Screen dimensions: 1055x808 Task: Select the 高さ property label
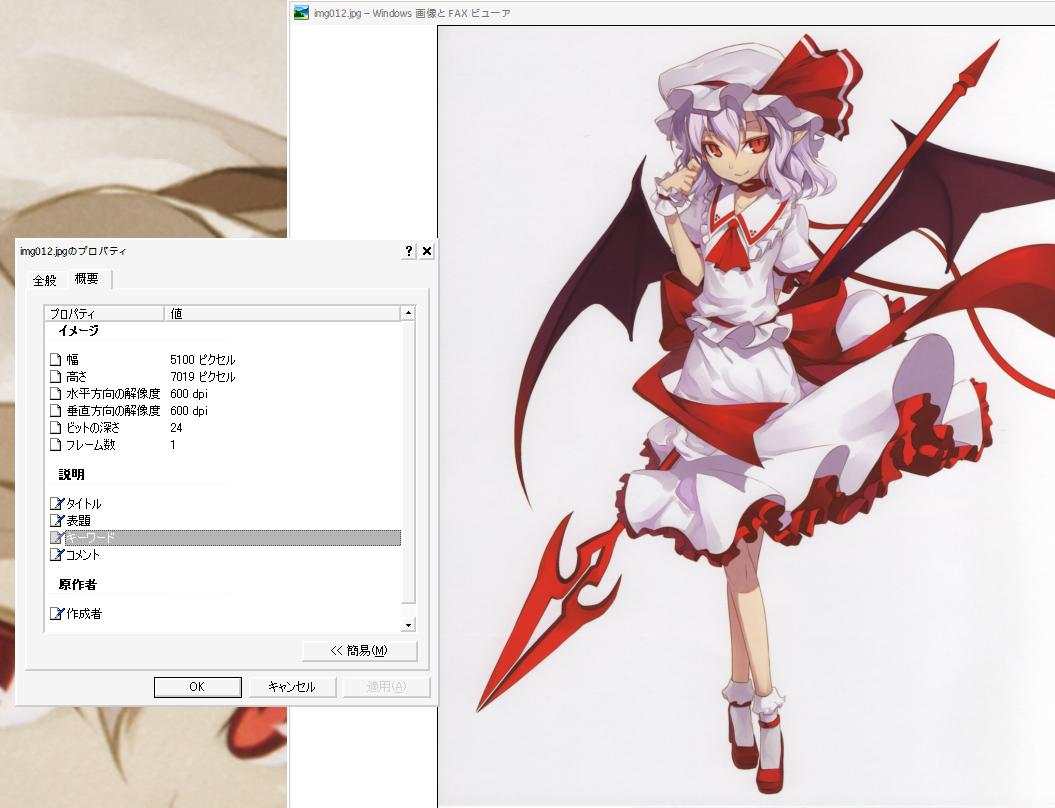tap(77, 377)
